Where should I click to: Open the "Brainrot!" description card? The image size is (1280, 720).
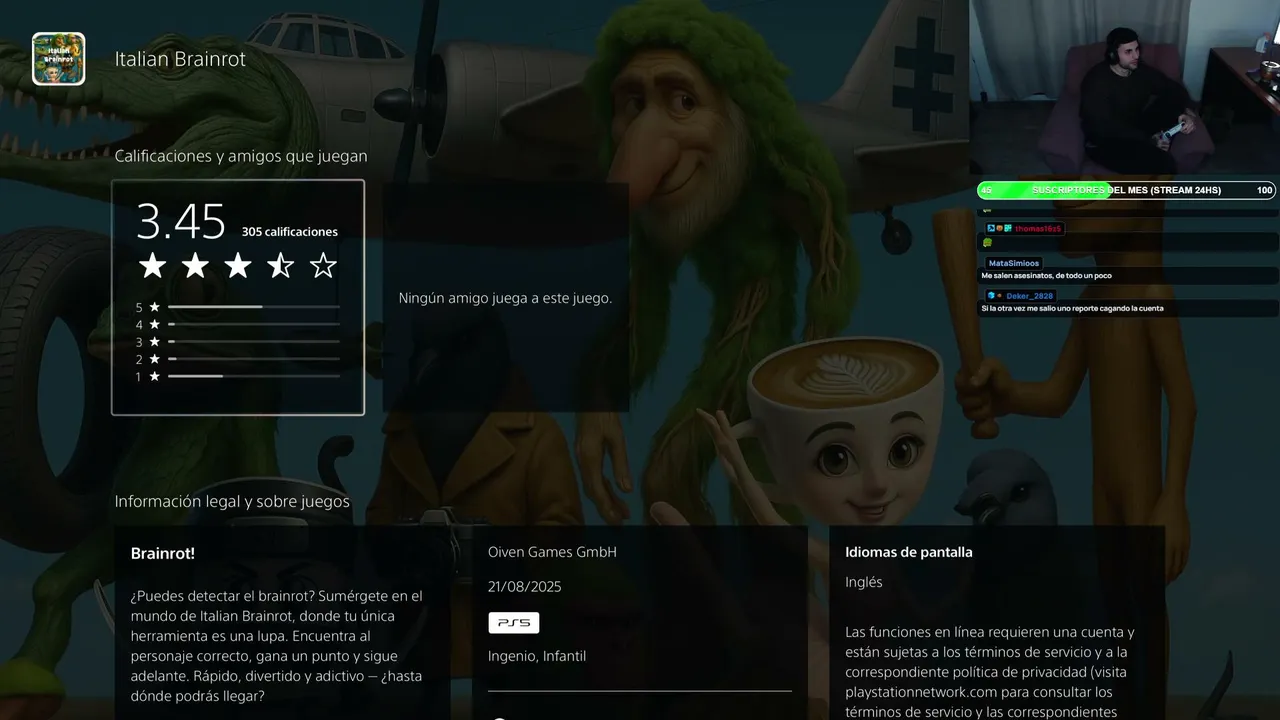click(x=282, y=623)
